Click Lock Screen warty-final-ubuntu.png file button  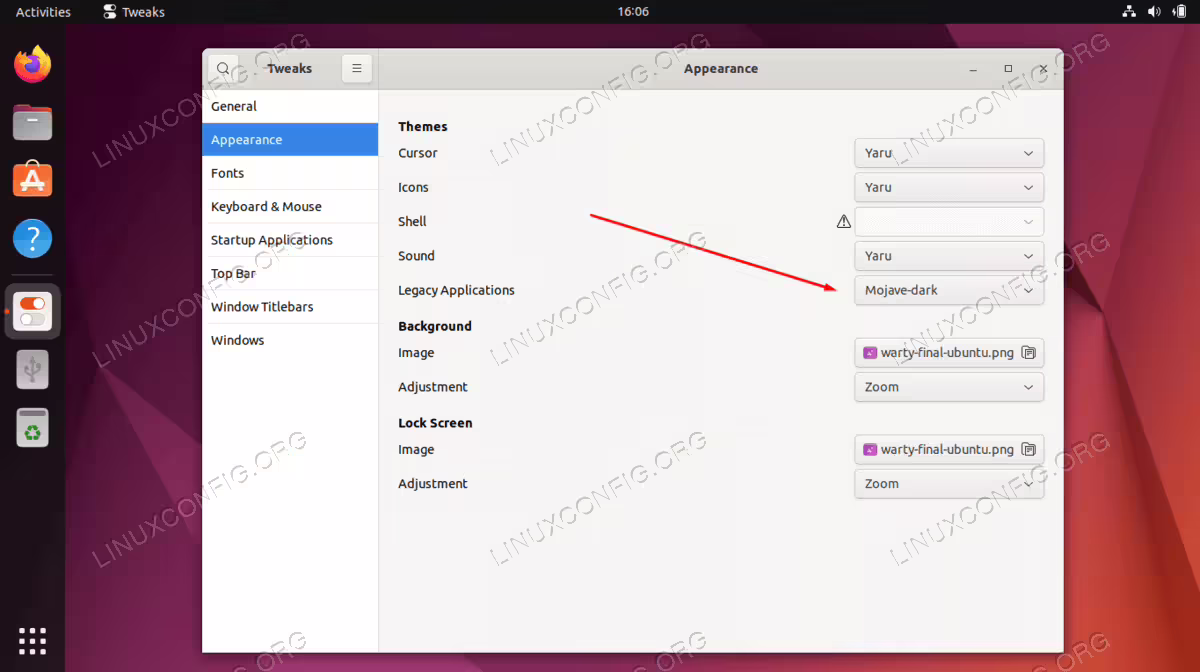[949, 450]
